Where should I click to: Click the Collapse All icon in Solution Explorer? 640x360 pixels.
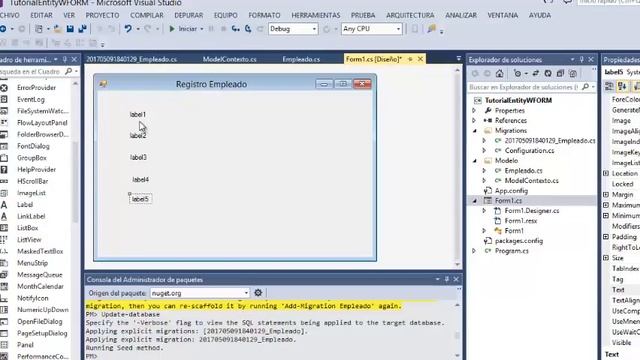coord(560,73)
